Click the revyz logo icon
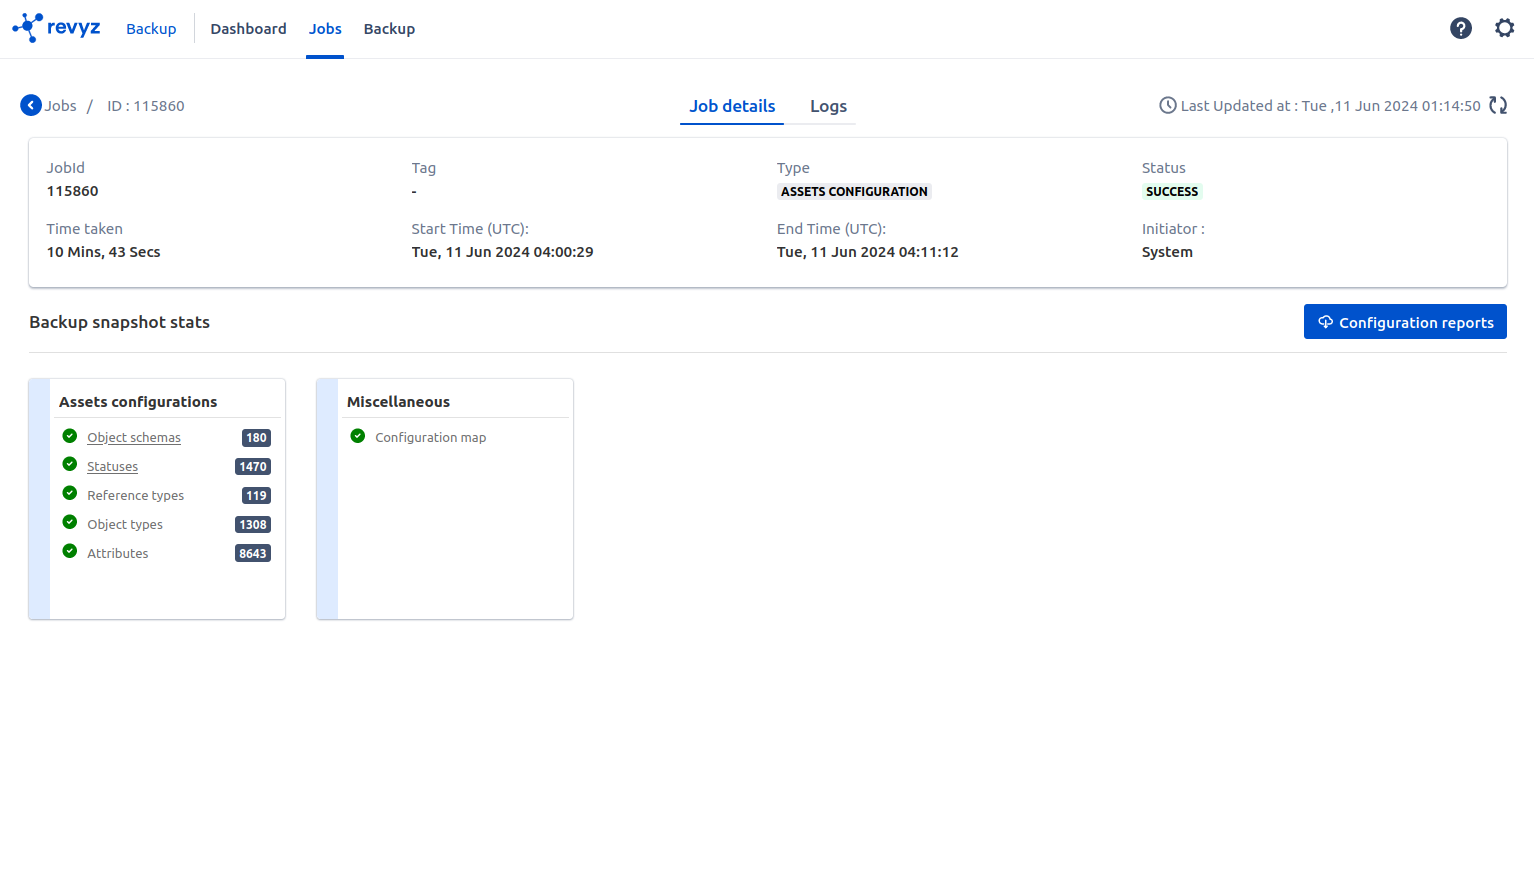1534x894 pixels. tap(28, 28)
